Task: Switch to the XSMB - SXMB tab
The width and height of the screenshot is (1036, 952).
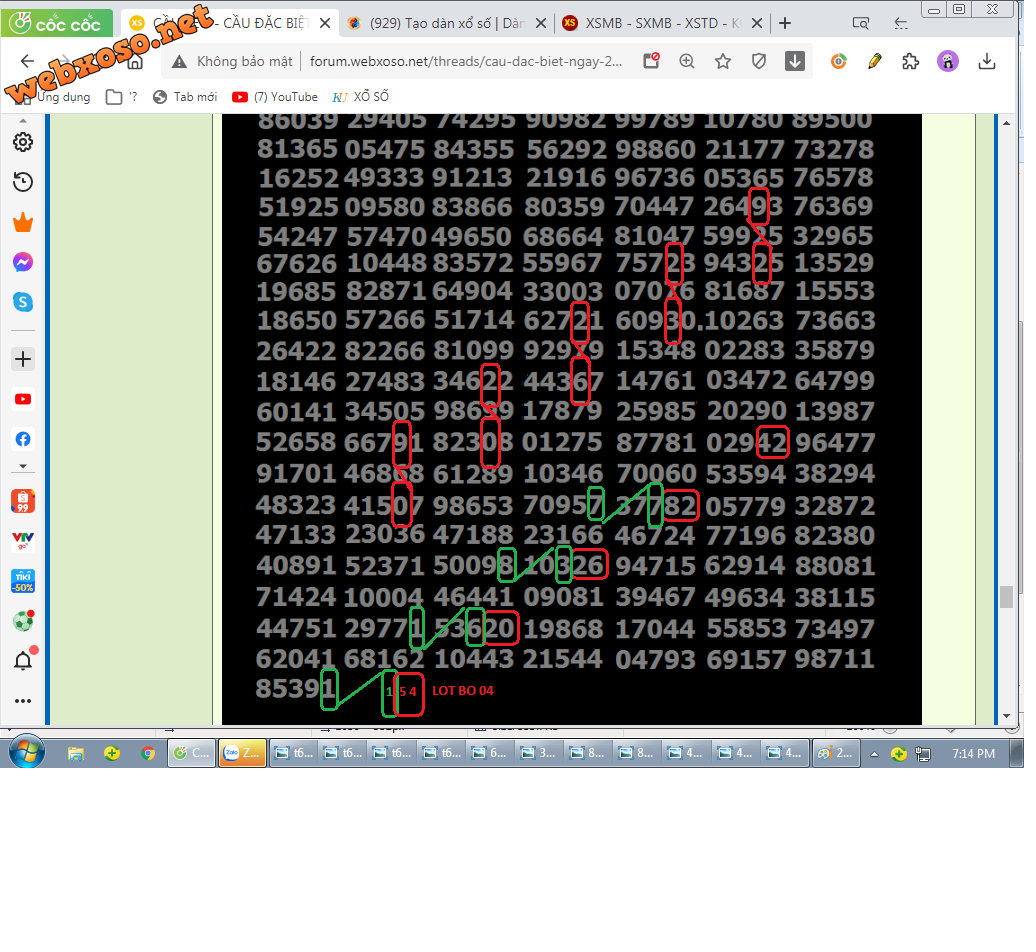Action: pyautogui.click(x=662, y=23)
